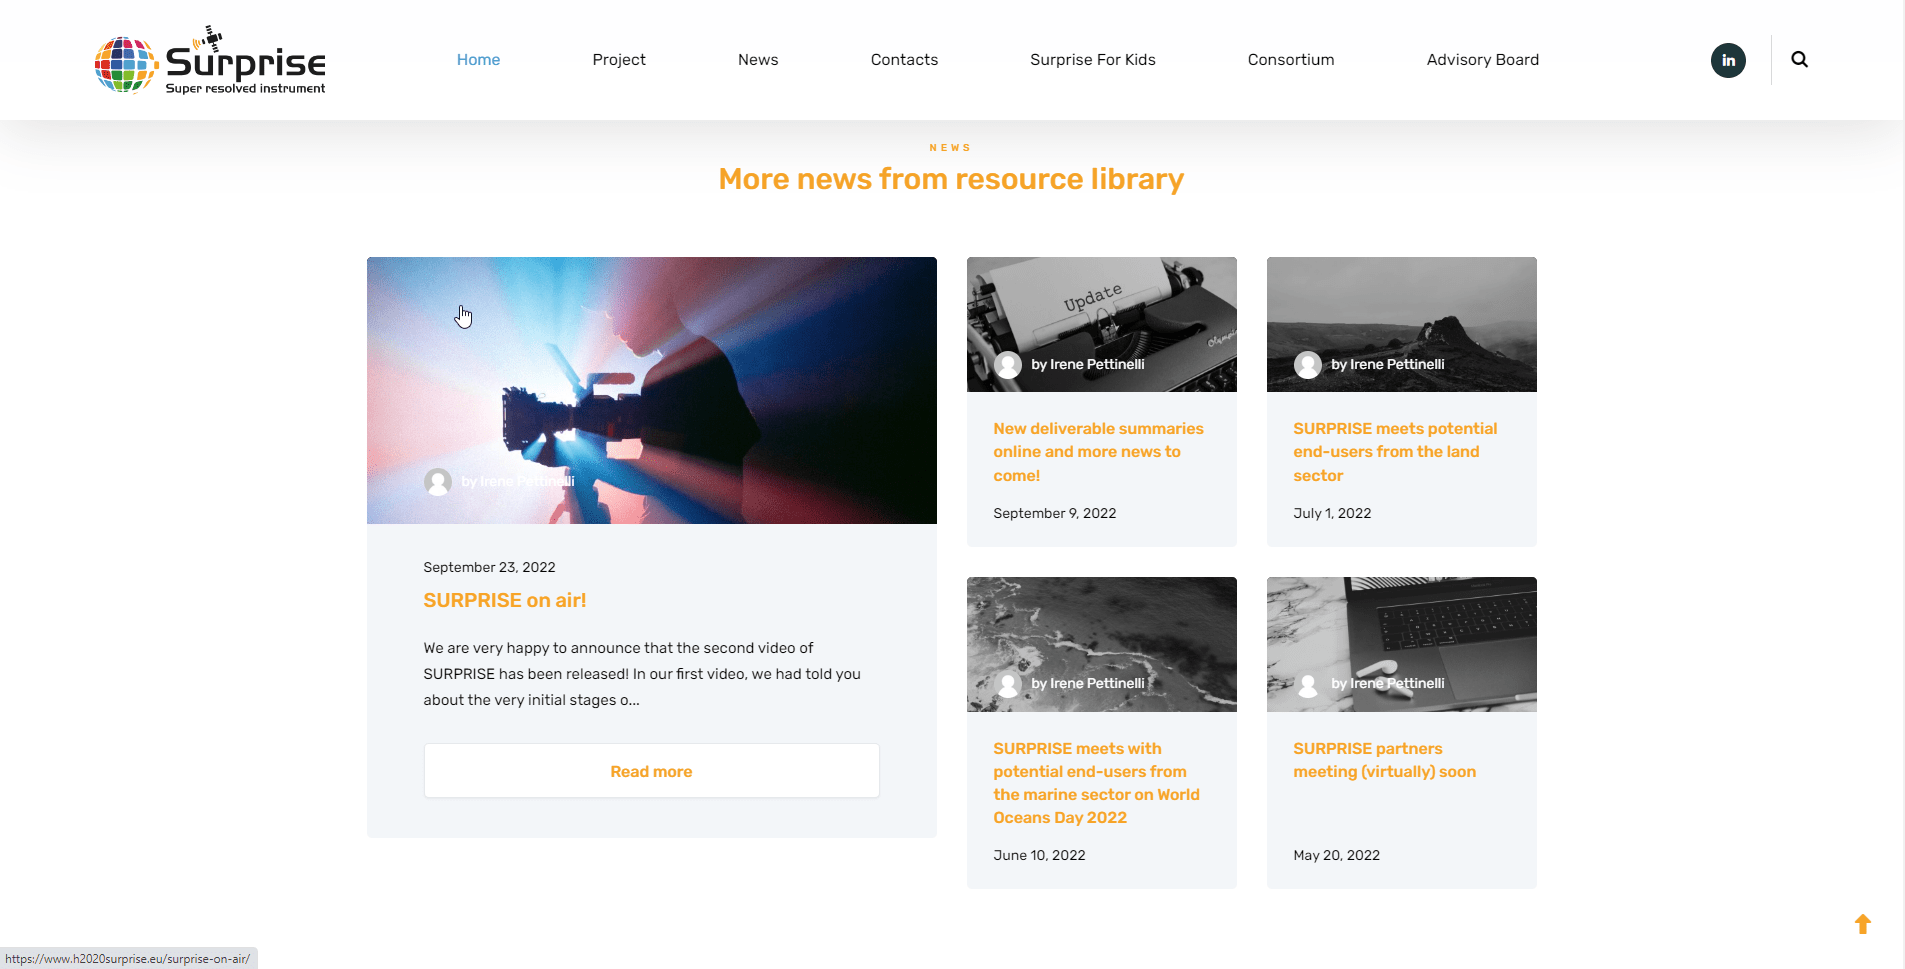The height and width of the screenshot is (969, 1905).
Task: Open 'SURPRISE meets potential end-users from the land sector'
Action: point(1394,452)
